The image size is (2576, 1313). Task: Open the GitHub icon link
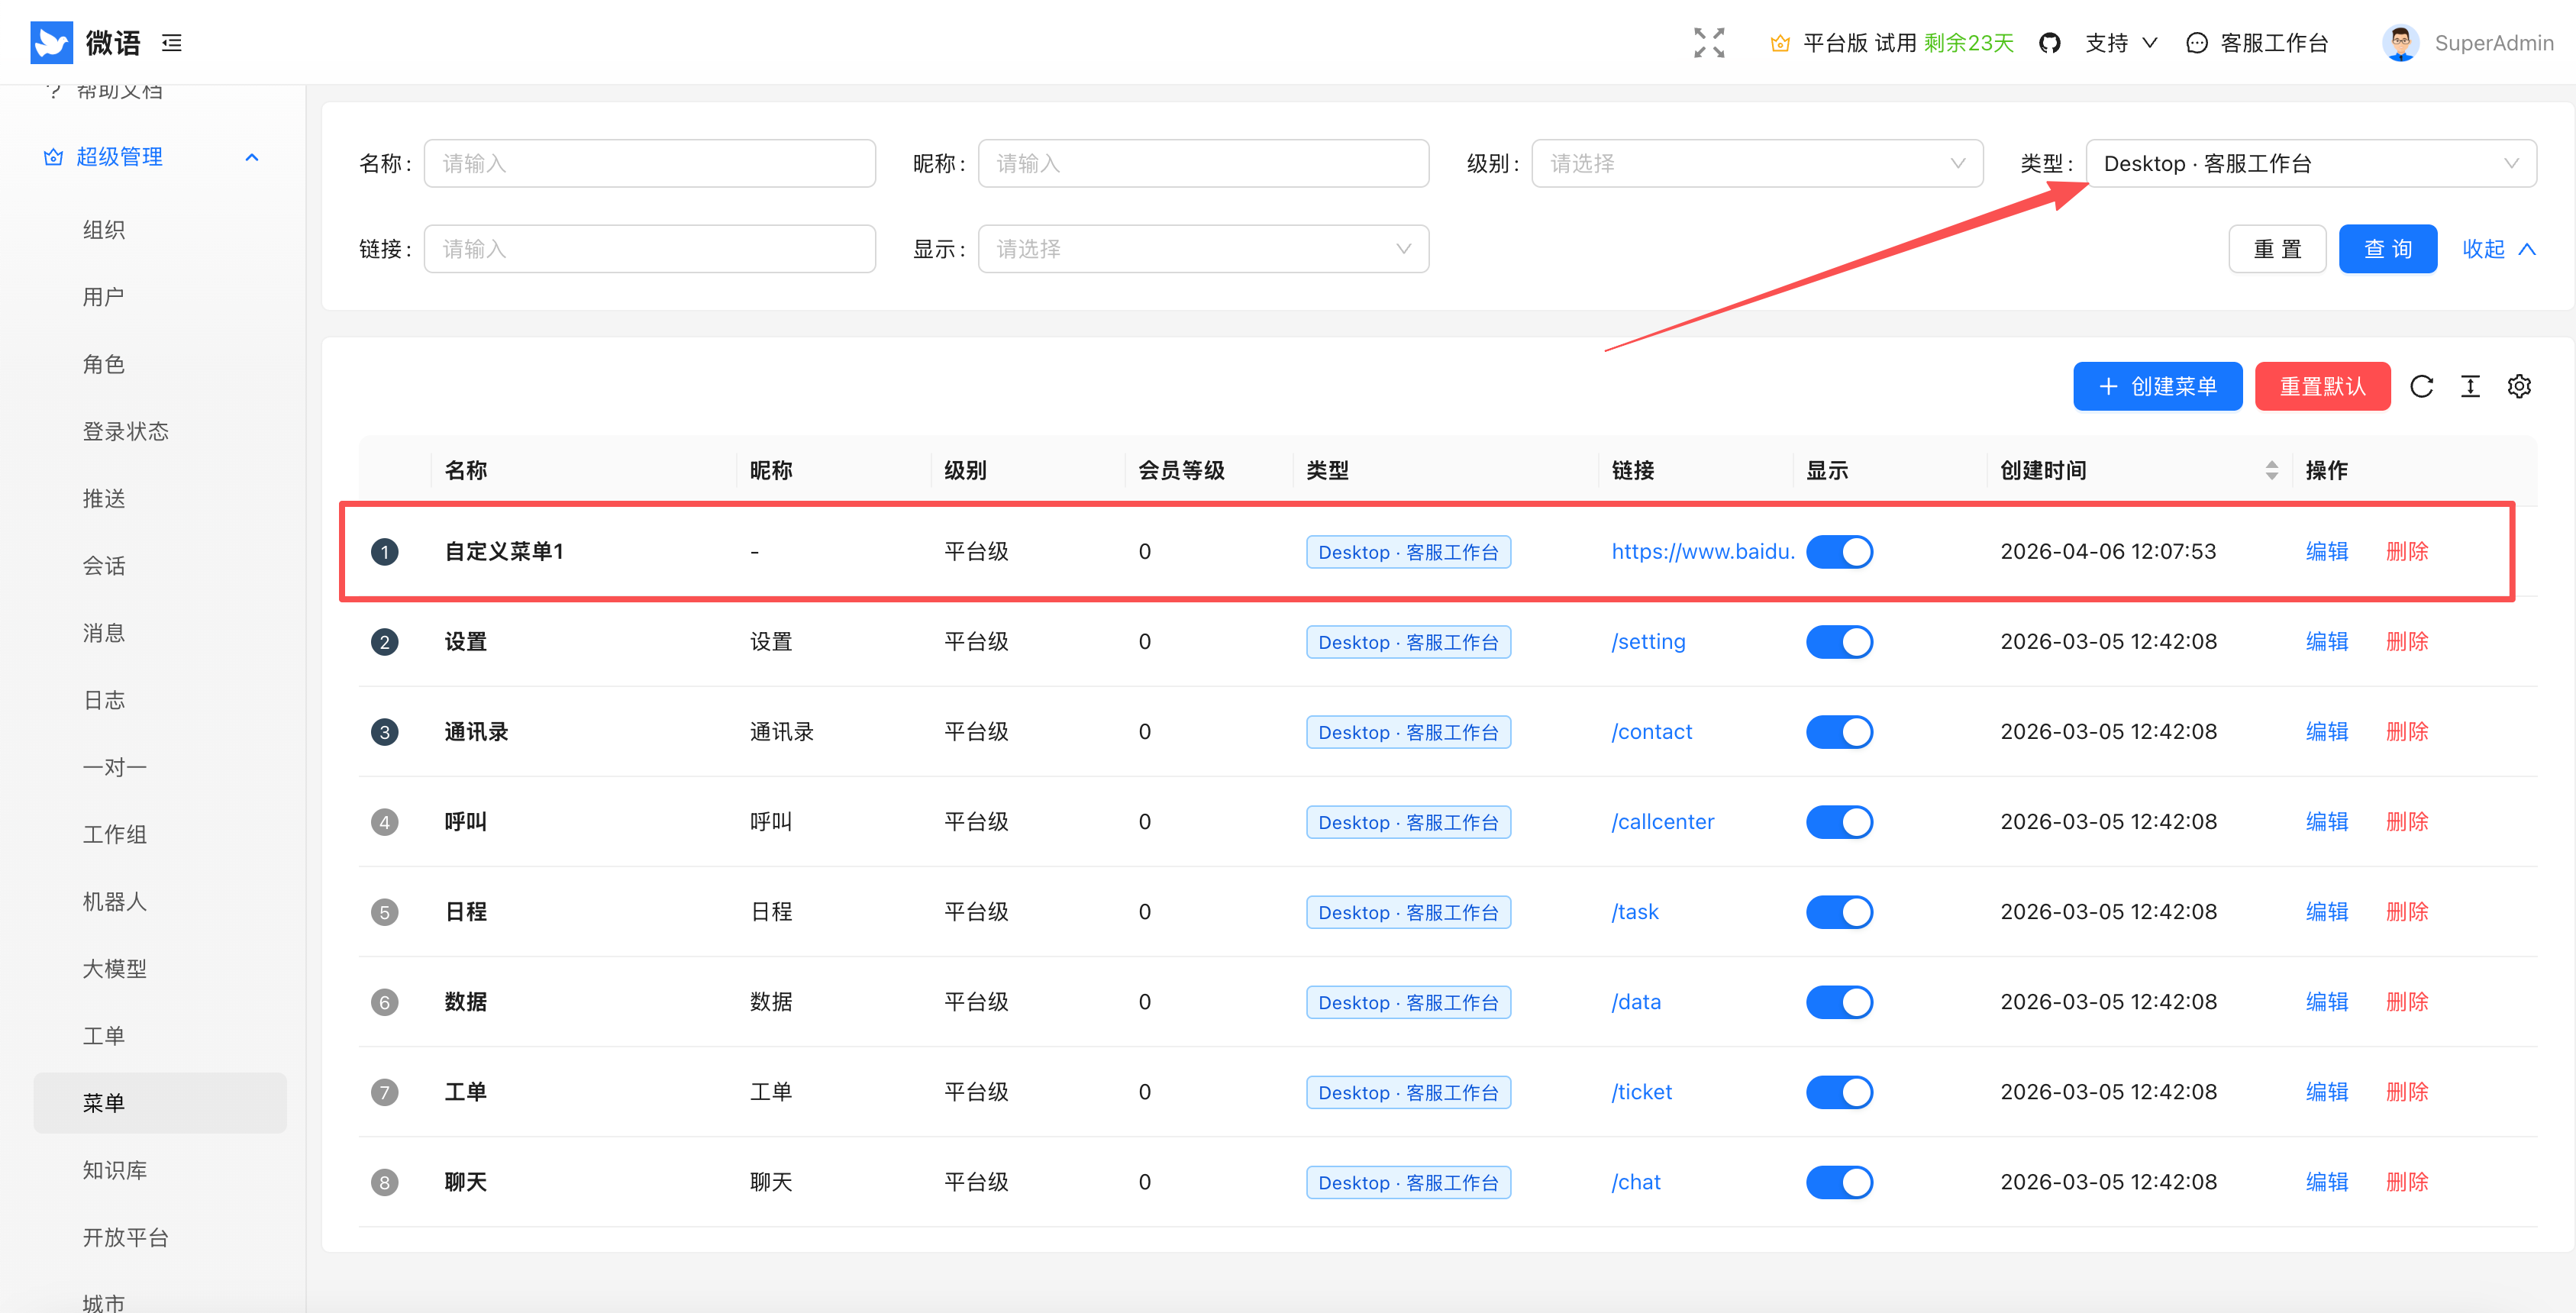(x=2050, y=43)
